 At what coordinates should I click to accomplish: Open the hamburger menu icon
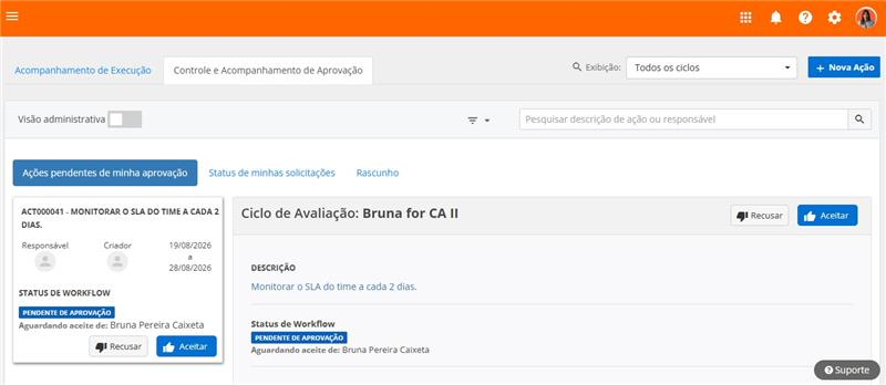[x=12, y=16]
